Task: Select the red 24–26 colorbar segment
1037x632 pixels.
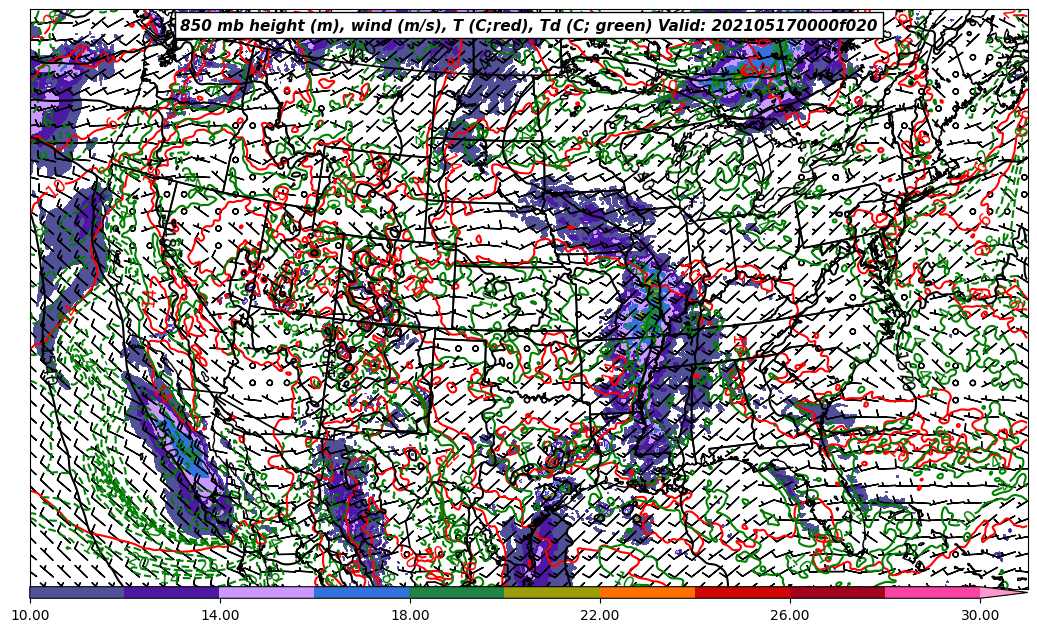Action: point(742,592)
